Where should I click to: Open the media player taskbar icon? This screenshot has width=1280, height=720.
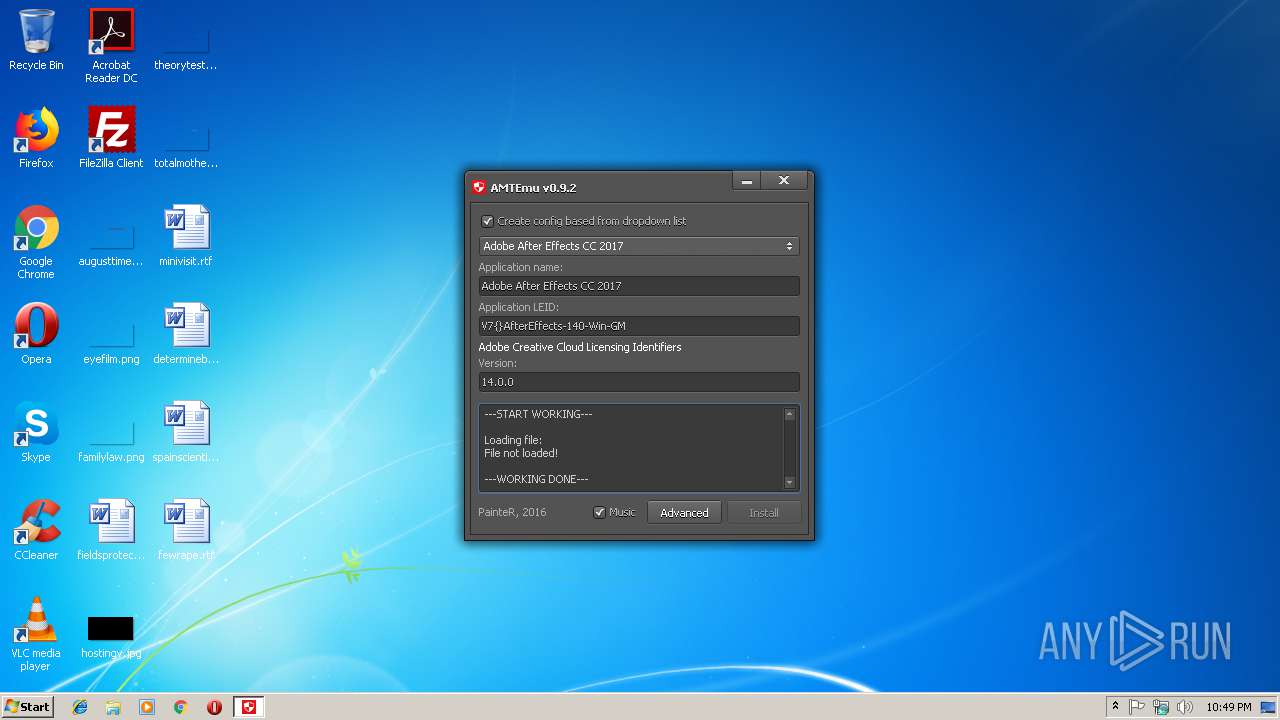pos(147,707)
